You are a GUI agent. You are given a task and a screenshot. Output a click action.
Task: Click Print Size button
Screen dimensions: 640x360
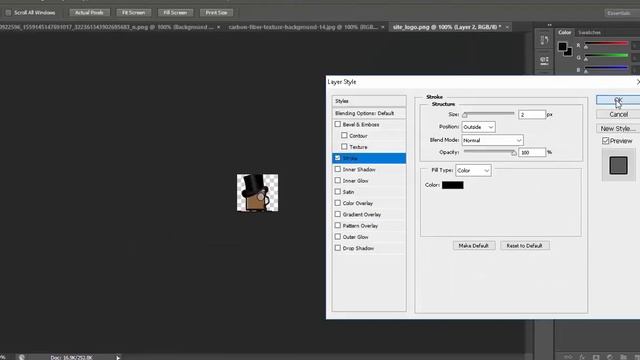pos(216,13)
